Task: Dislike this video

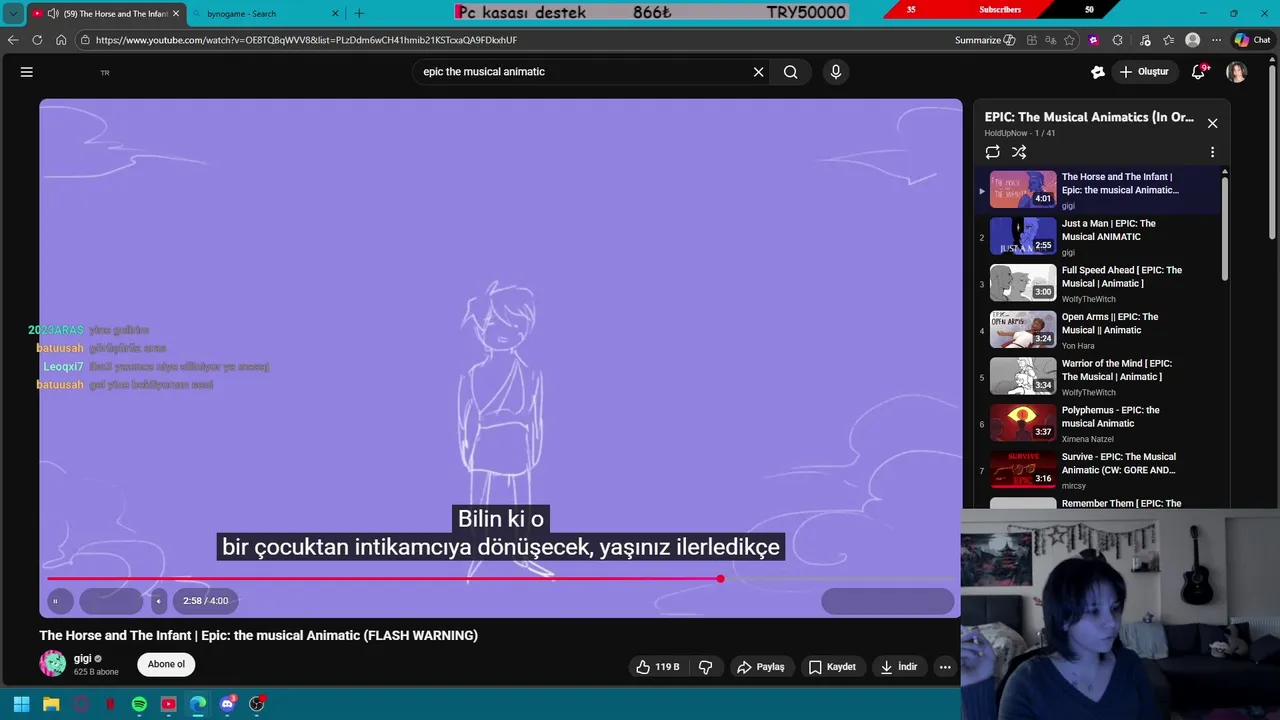Action: coord(705,667)
